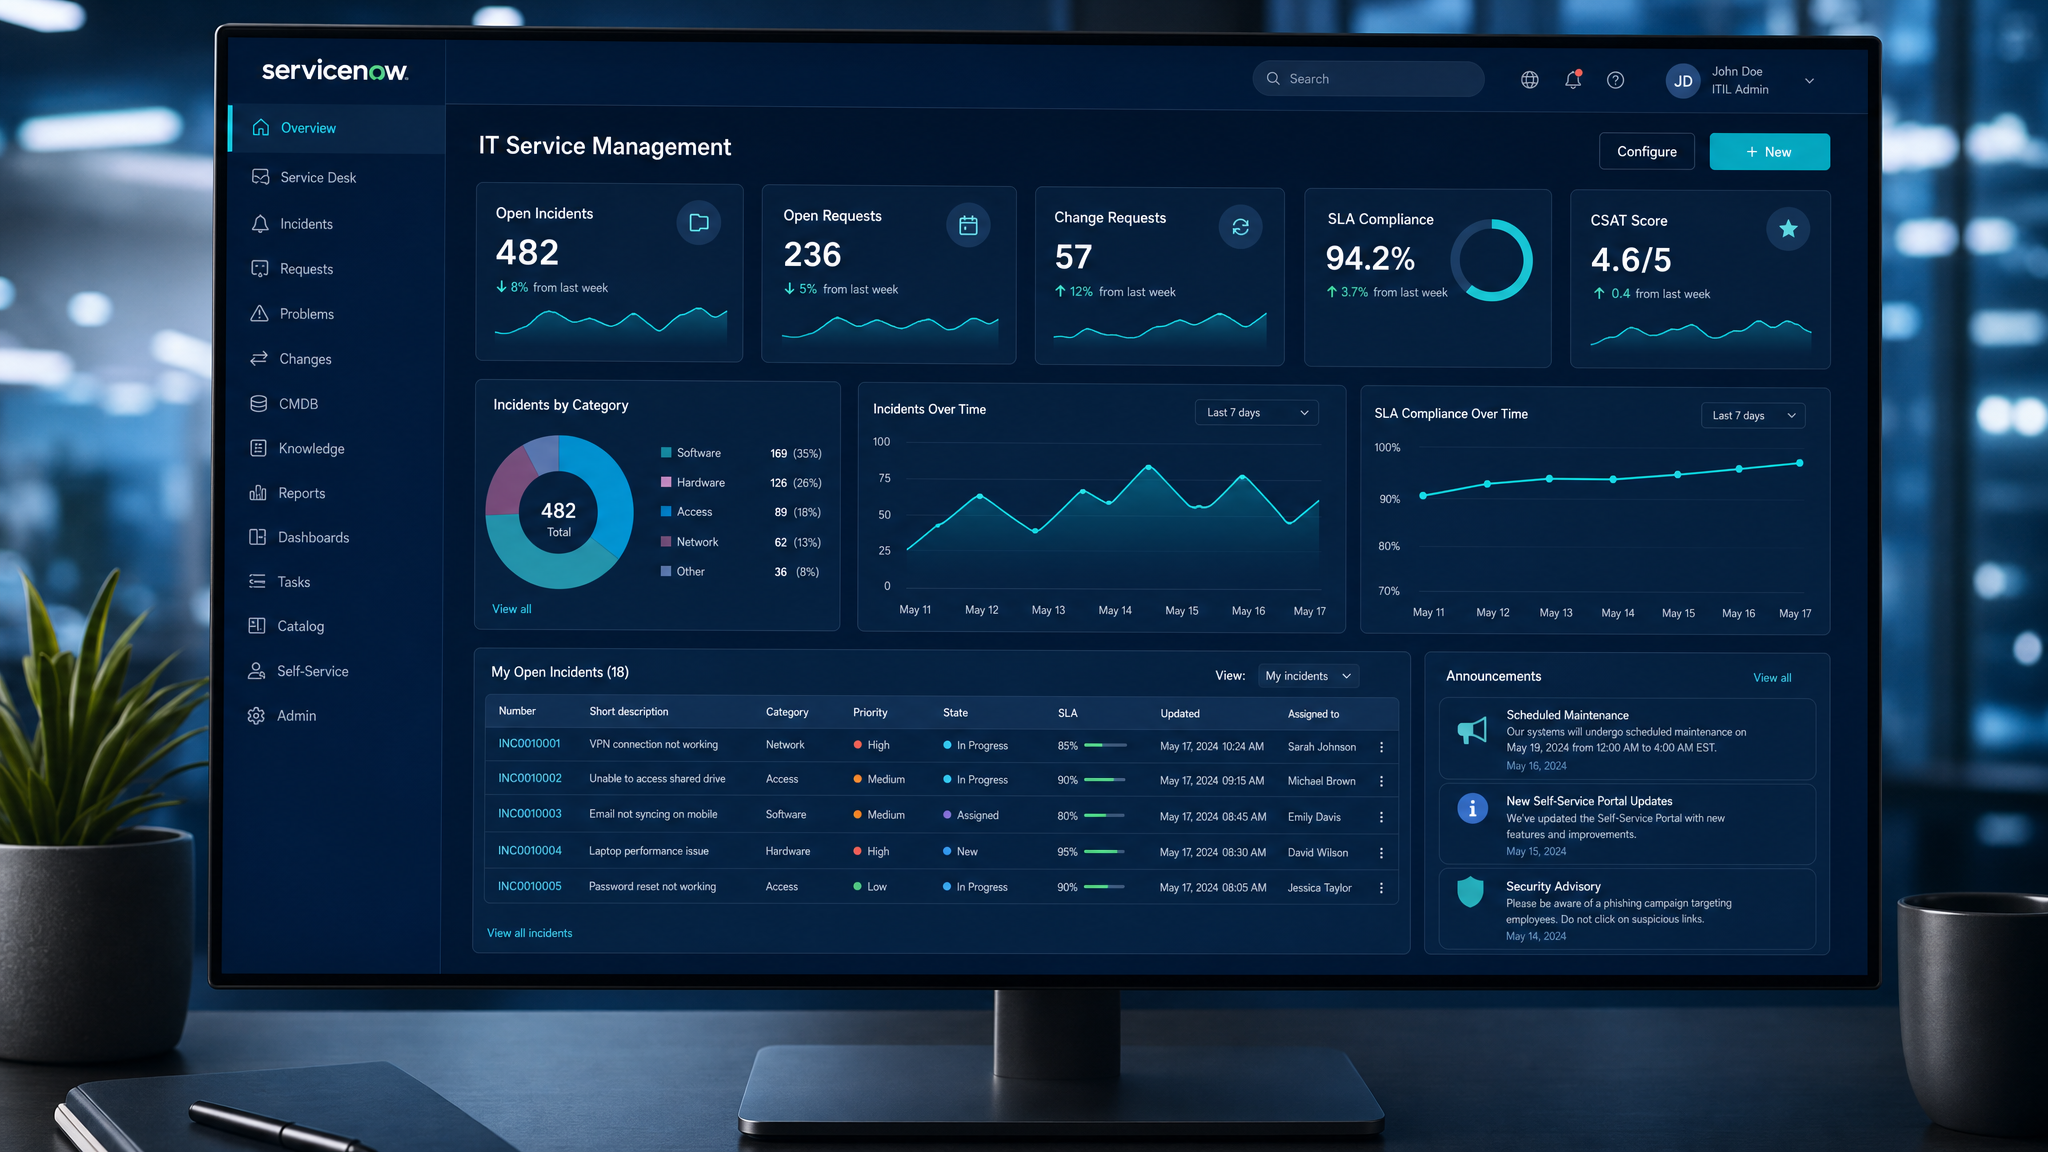
Task: Click the Self-Service user icon
Action: pos(257,671)
